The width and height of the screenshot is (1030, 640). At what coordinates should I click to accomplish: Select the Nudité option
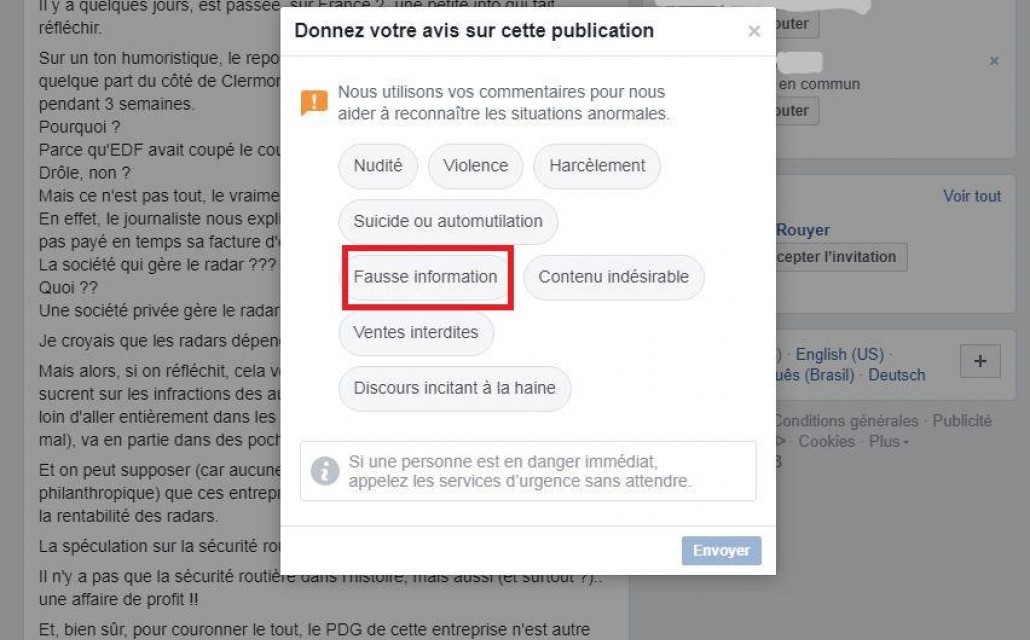point(378,166)
